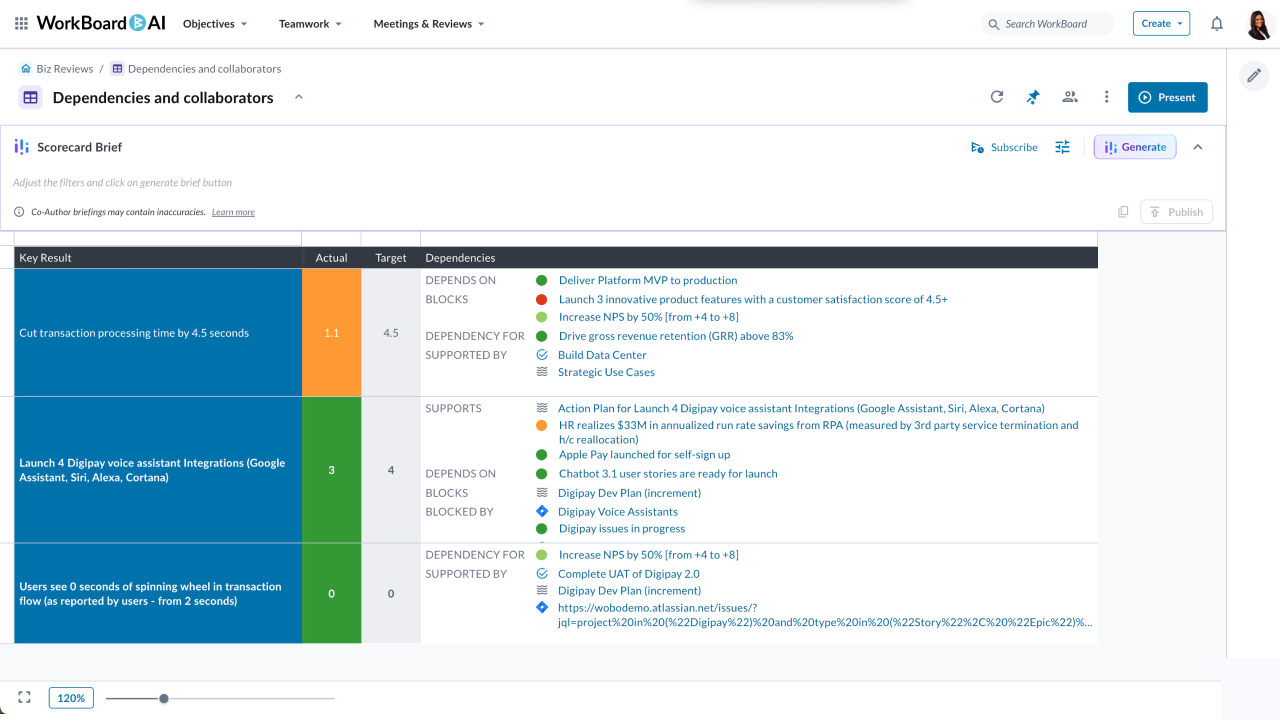
Task: Click the red status dot for Launch 3 innovative features
Action: (x=541, y=299)
